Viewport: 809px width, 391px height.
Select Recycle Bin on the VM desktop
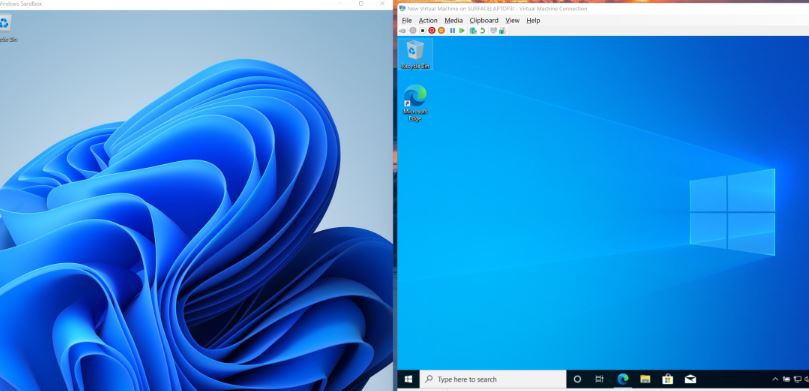click(x=415, y=55)
